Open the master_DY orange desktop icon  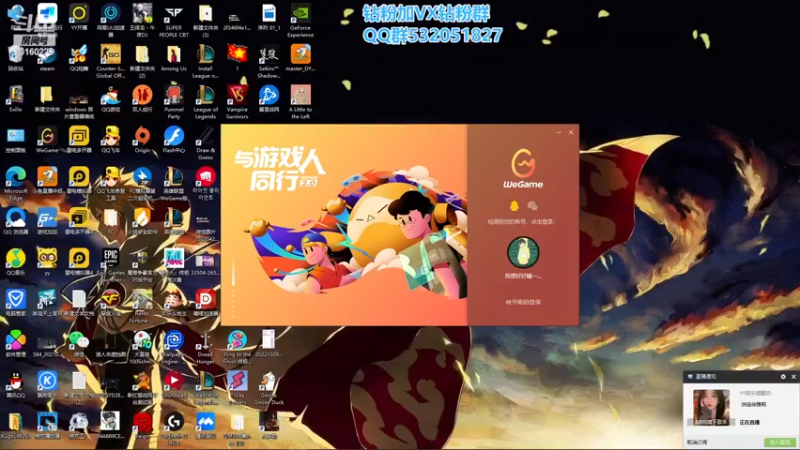[300, 59]
